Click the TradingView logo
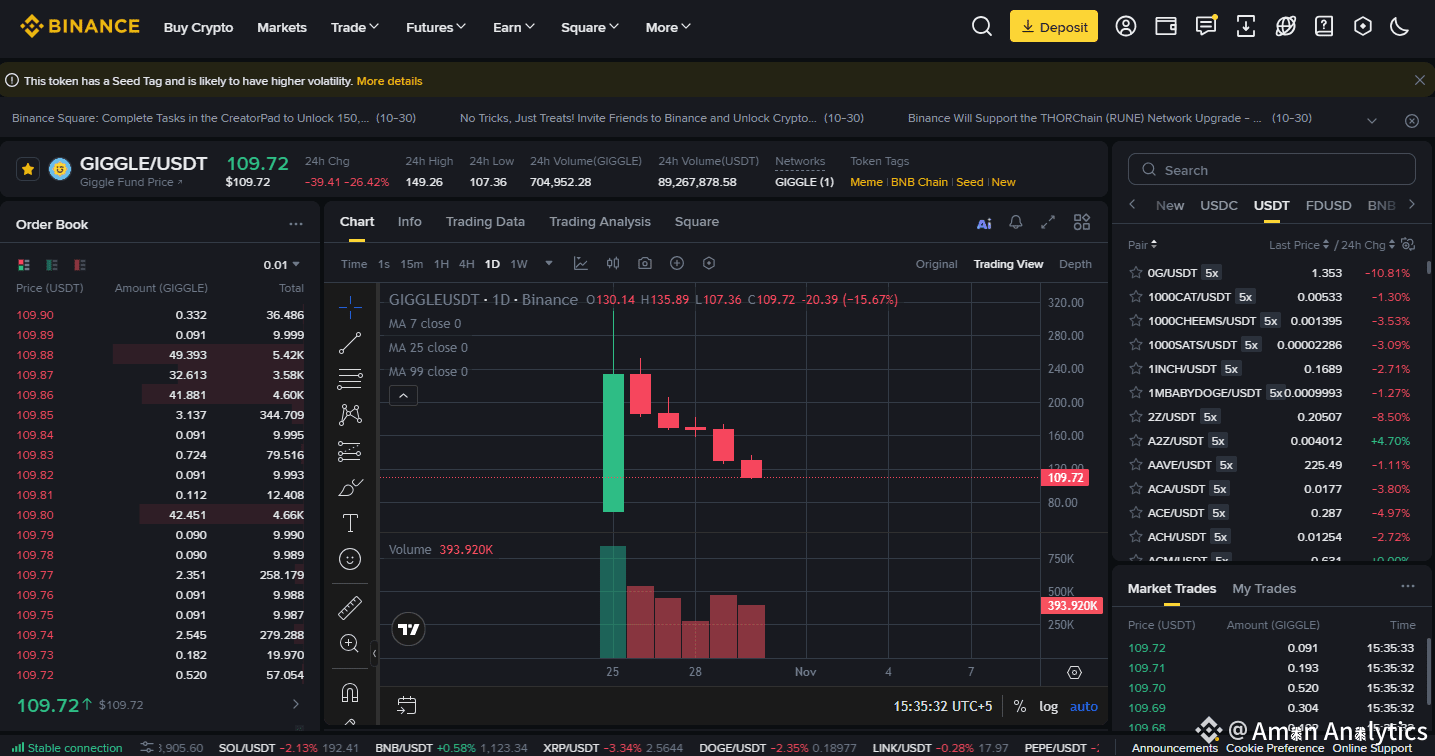1435x756 pixels. coord(408,629)
